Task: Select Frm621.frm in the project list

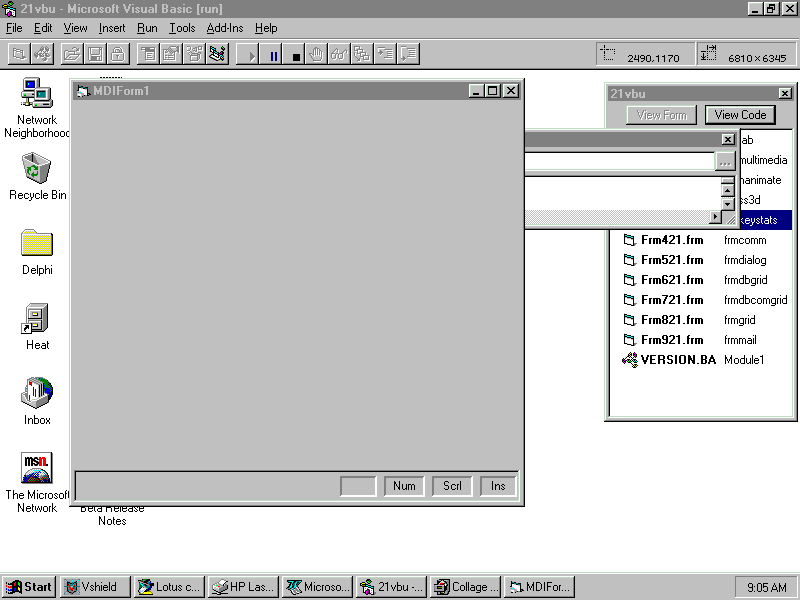Action: (x=671, y=280)
